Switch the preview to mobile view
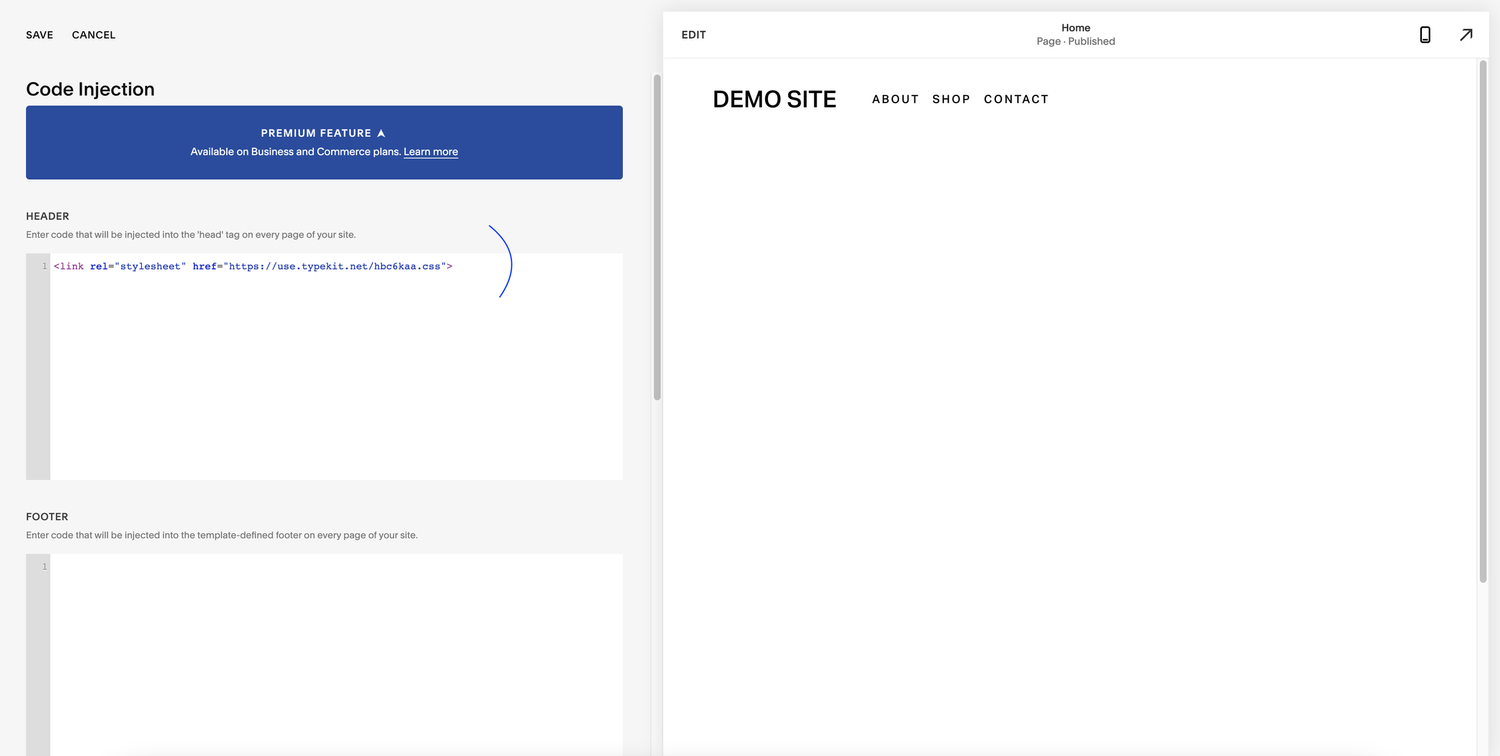1500x756 pixels. click(1424, 34)
